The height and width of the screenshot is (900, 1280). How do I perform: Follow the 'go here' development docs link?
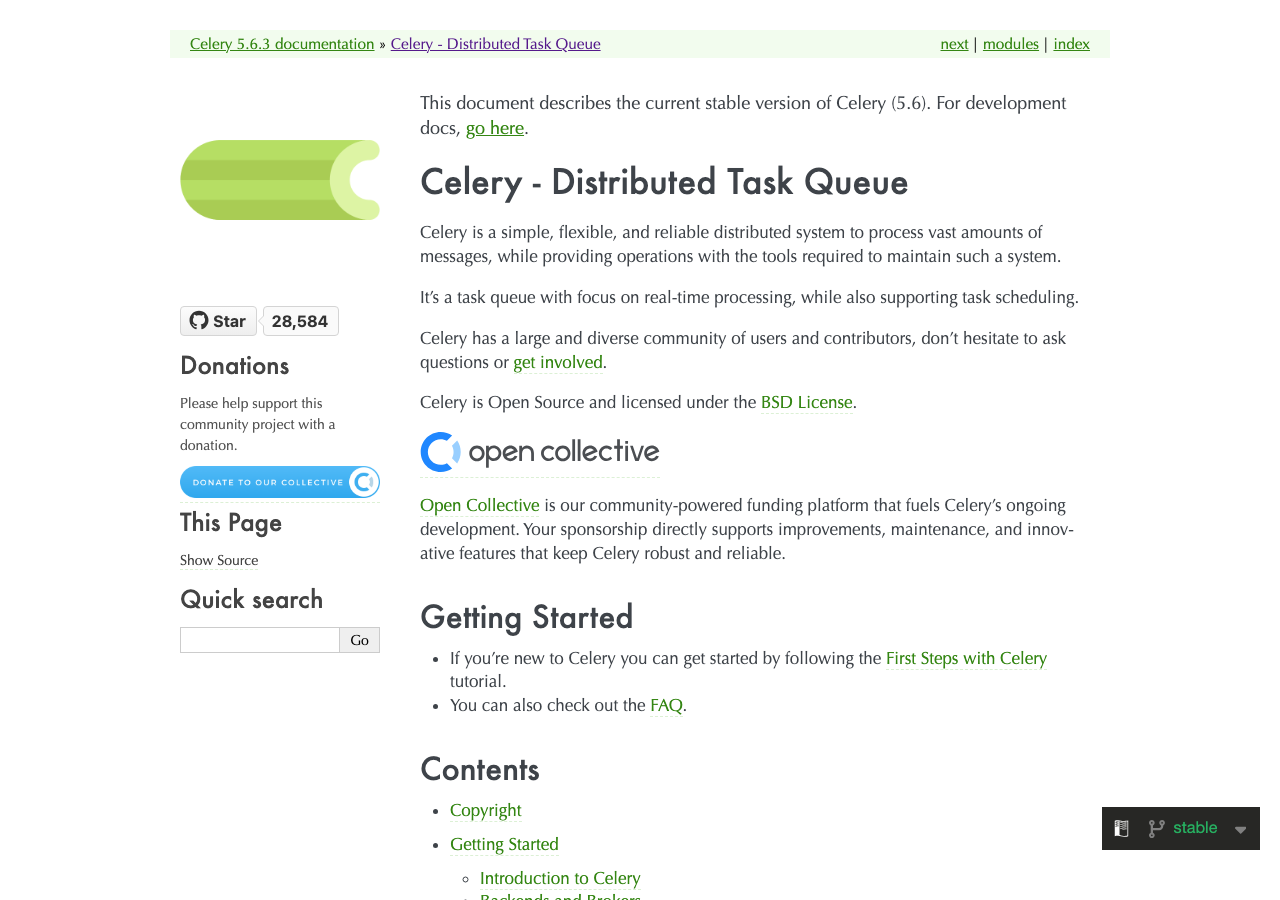point(495,128)
